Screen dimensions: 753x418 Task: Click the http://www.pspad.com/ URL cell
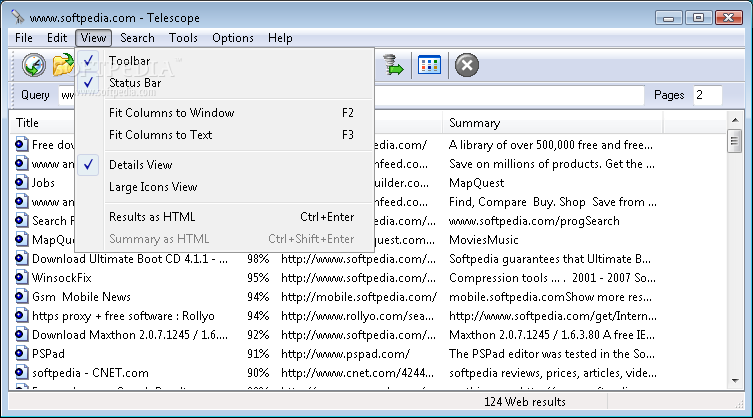click(345, 354)
